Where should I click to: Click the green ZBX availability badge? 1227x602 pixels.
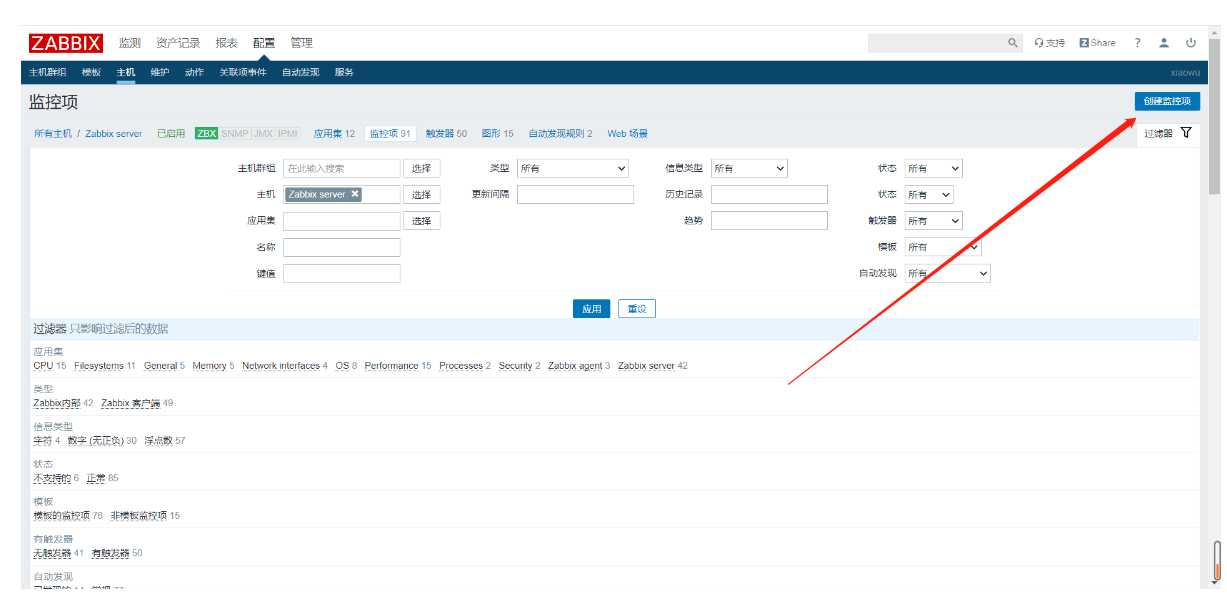coord(206,133)
